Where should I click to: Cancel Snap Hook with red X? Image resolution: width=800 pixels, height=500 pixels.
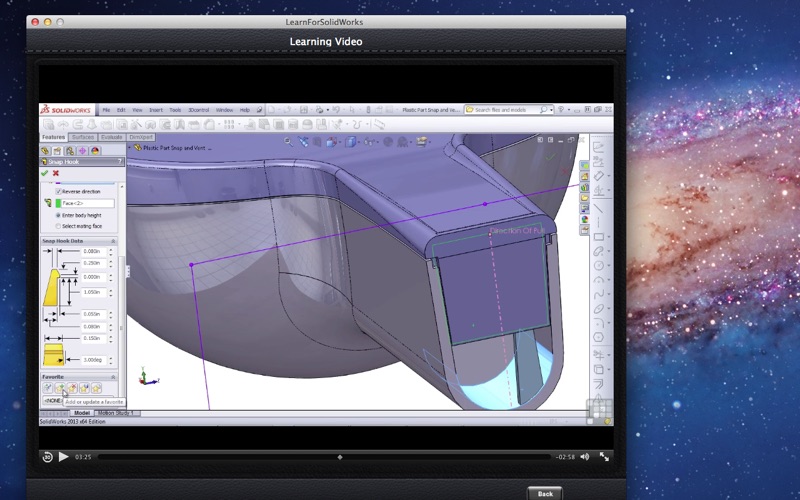coord(56,173)
